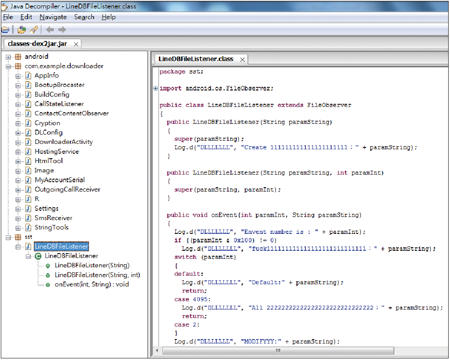Click the onEvent method icon in tree
The height and width of the screenshot is (360, 450).
click(48, 285)
